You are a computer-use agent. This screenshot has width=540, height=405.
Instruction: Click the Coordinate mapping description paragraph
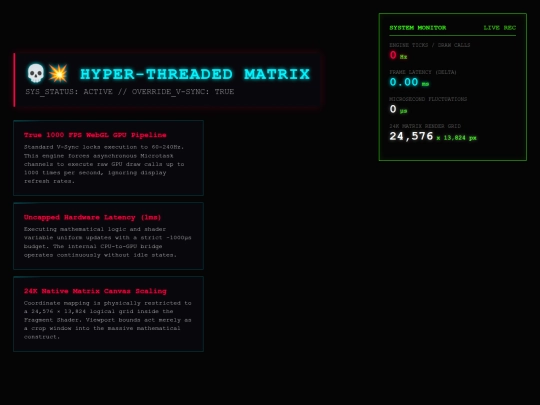[x=107, y=320]
